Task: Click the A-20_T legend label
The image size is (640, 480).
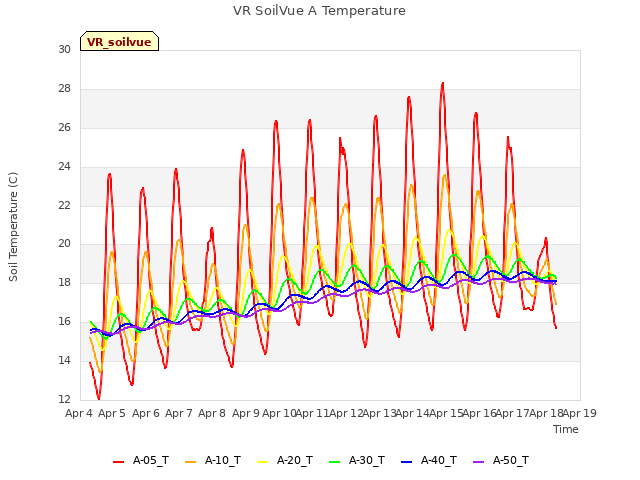Action: [295, 460]
